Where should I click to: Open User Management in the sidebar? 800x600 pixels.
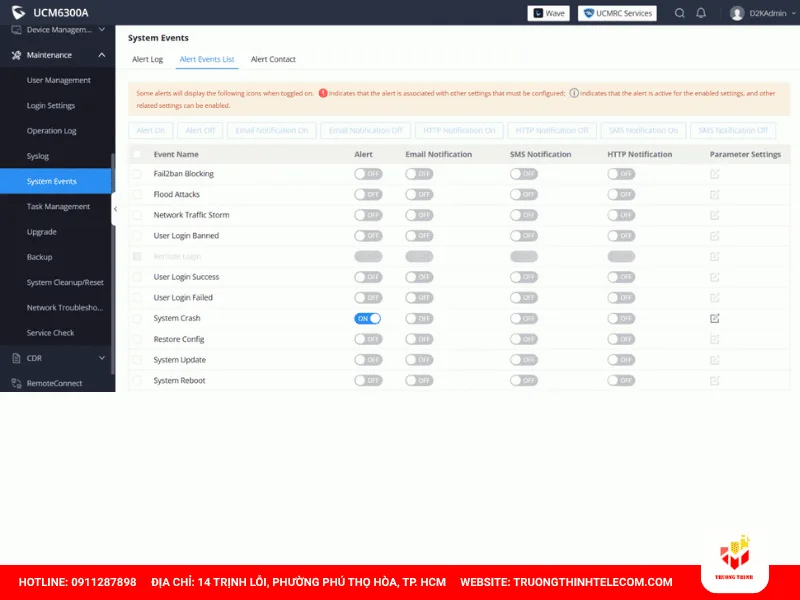pos(59,80)
